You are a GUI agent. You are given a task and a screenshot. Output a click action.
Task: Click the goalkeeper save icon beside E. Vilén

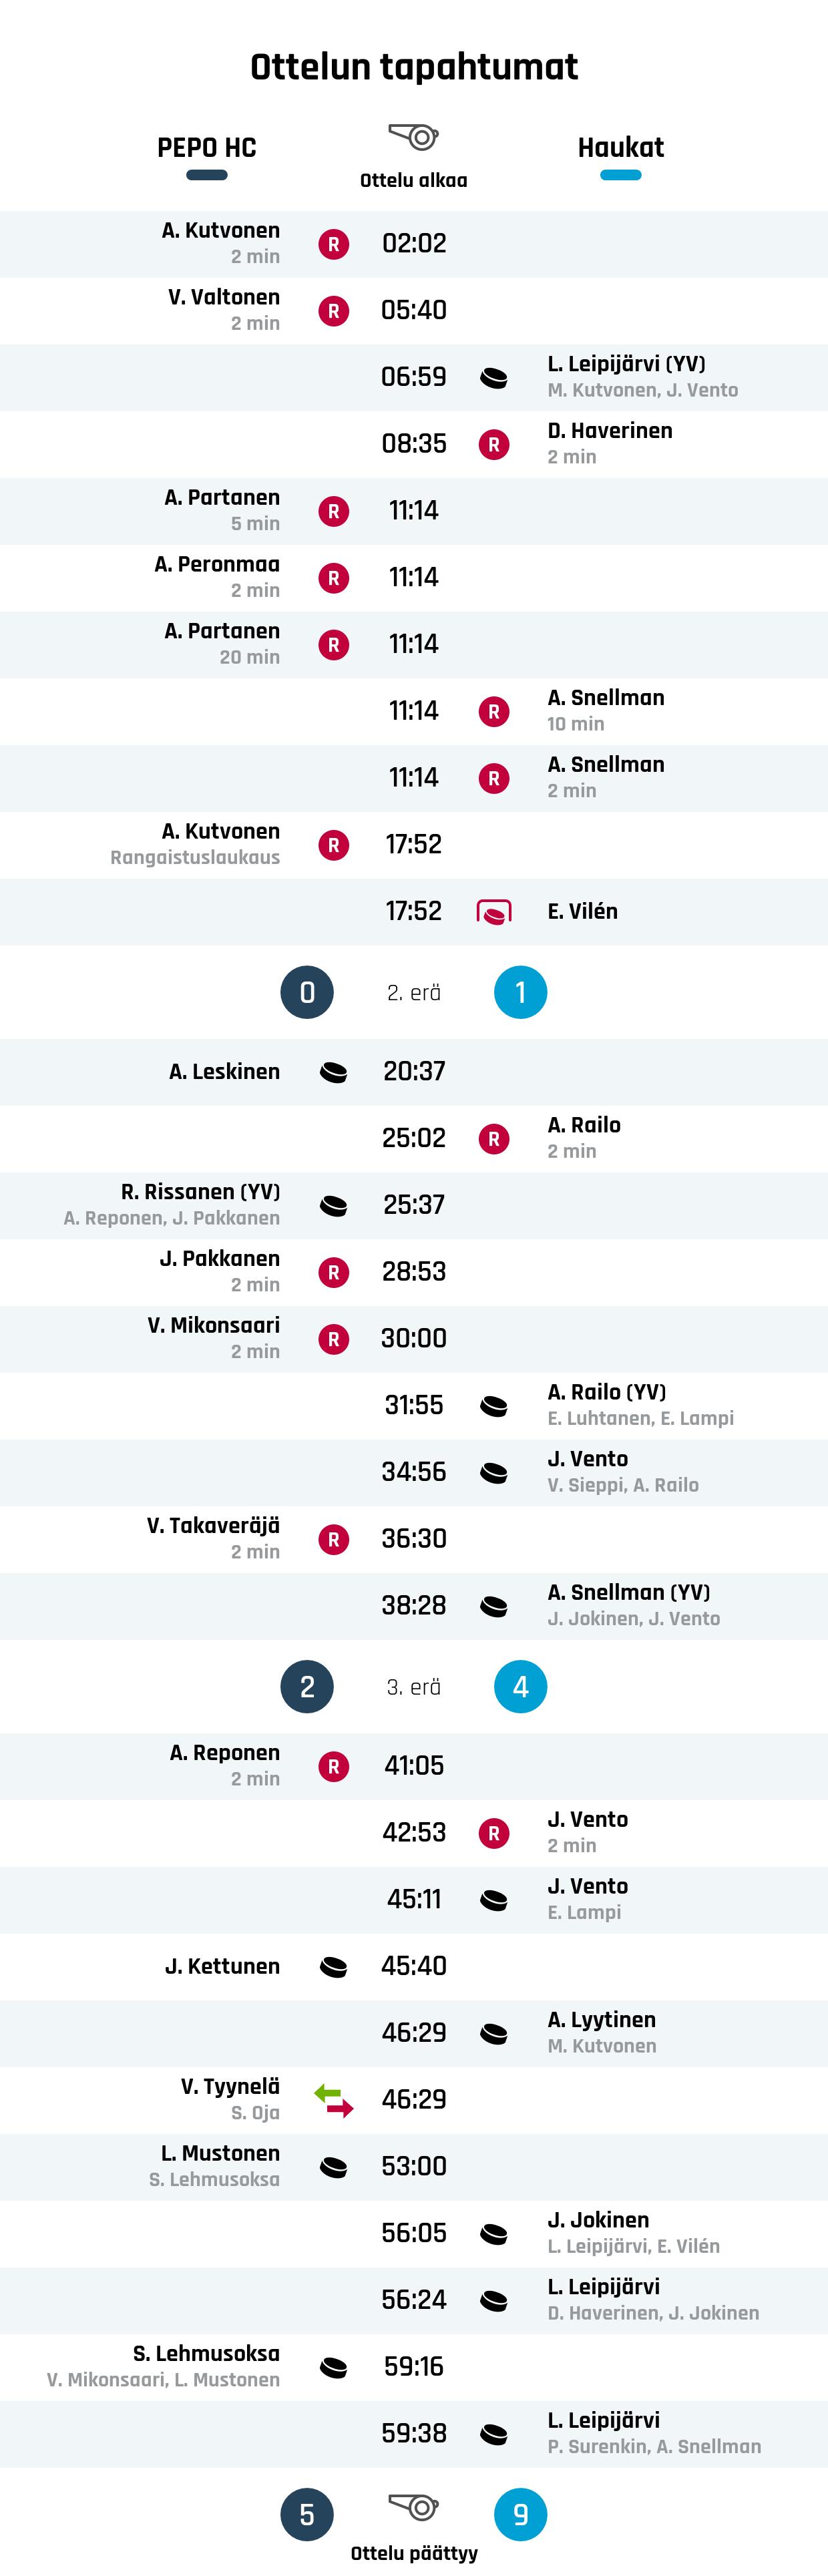pos(494,912)
